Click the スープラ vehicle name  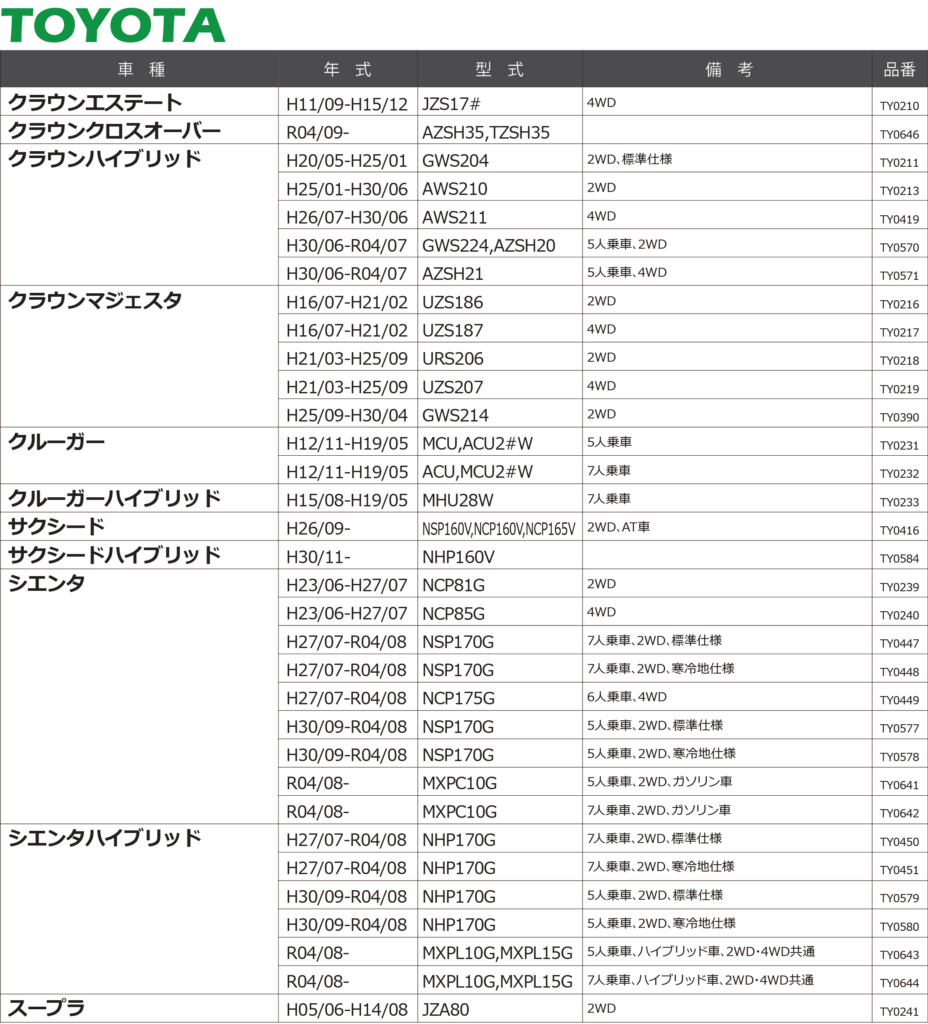[47, 1008]
